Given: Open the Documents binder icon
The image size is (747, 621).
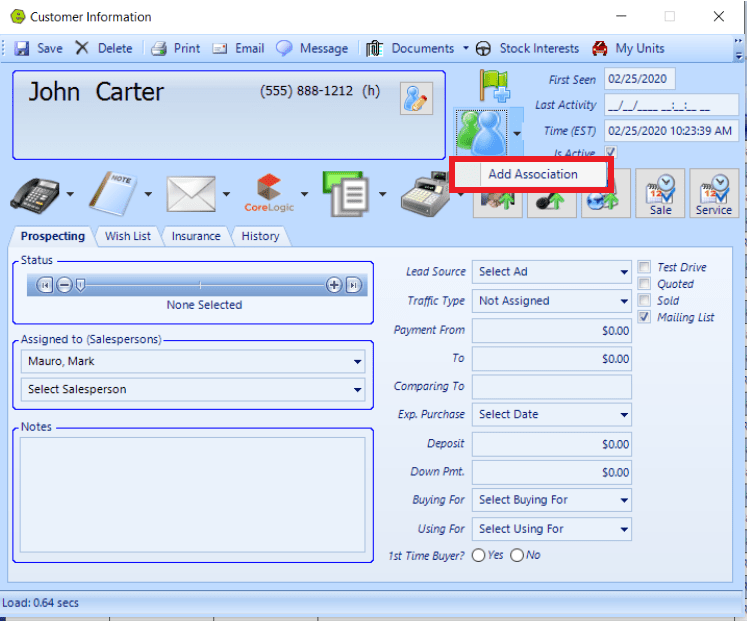Looking at the screenshot, I should 374,48.
